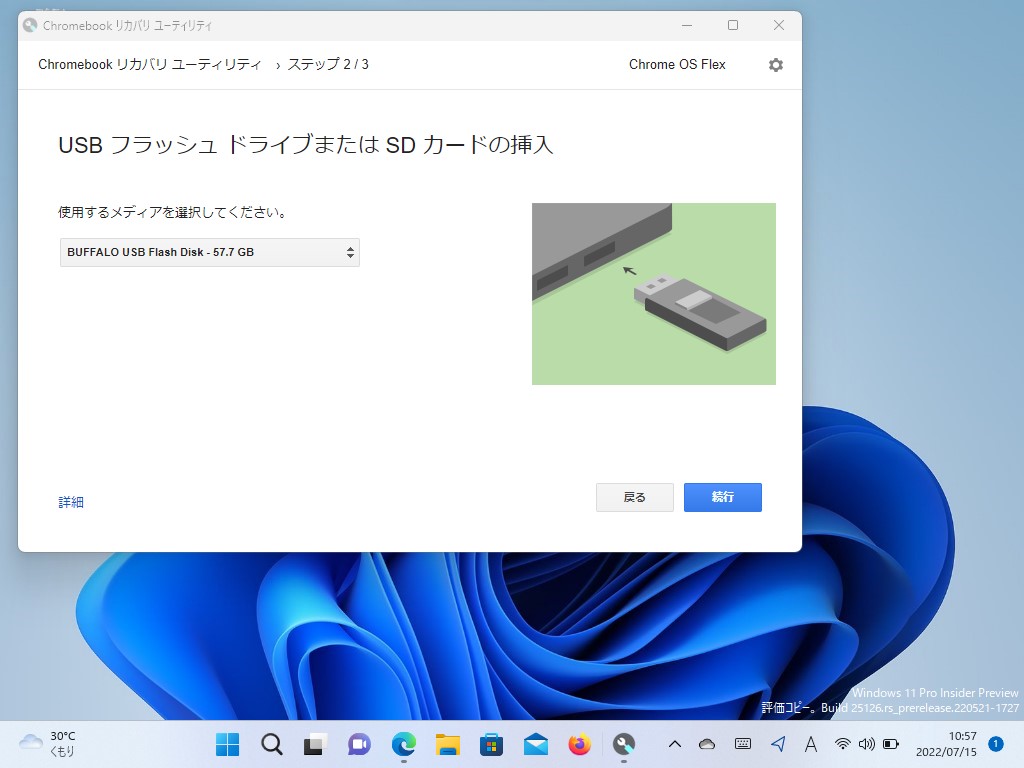Open Windows Search from the taskbar
Viewport: 1024px width, 768px height.
pyautogui.click(x=270, y=744)
